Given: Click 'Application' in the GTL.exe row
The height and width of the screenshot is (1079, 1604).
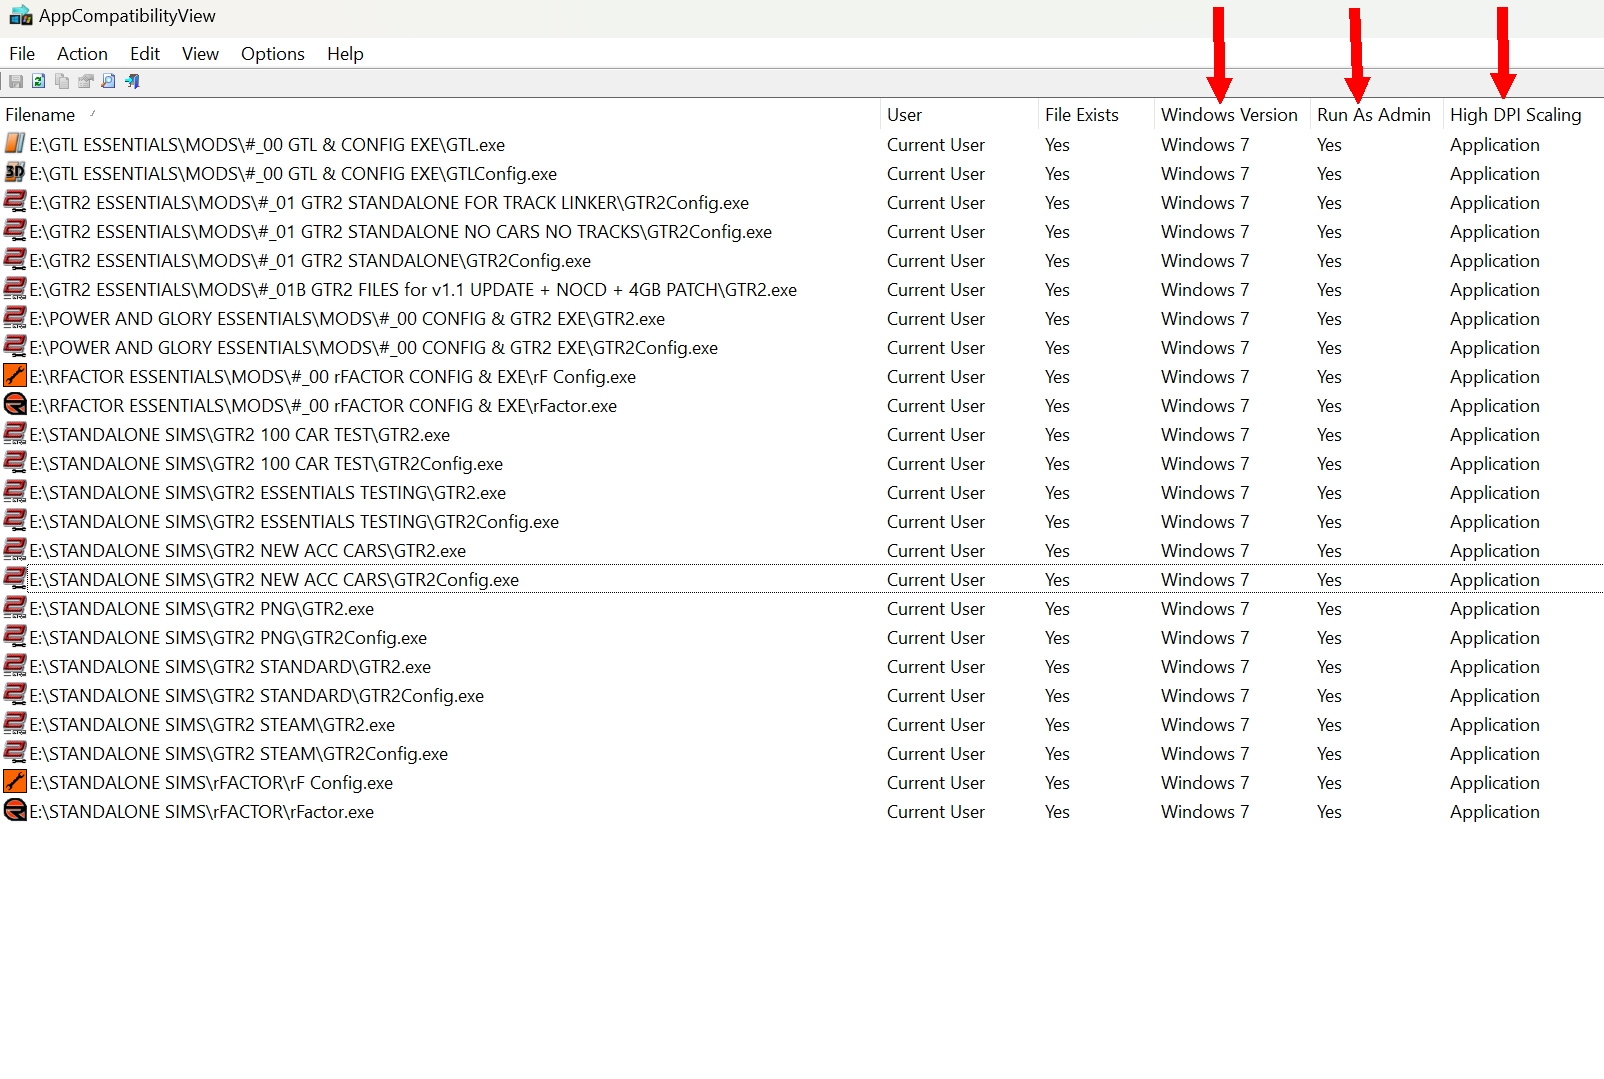Looking at the screenshot, I should pyautogui.click(x=1495, y=145).
